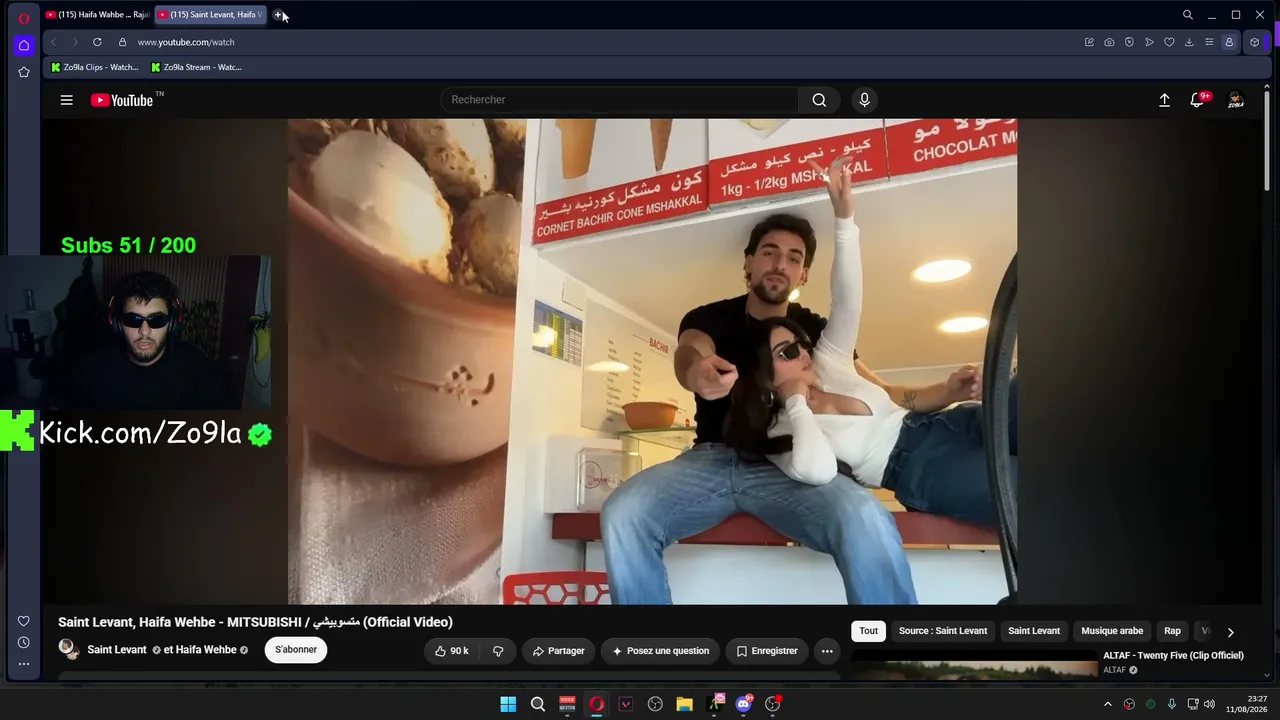Screen dimensions: 1280x720
Task: Click the site security lock icon
Action: coord(122,42)
